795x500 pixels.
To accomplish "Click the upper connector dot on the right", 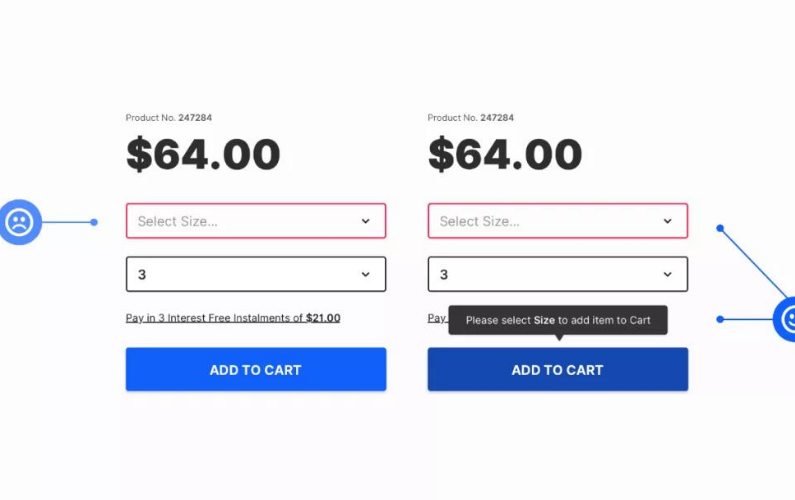I will [720, 228].
